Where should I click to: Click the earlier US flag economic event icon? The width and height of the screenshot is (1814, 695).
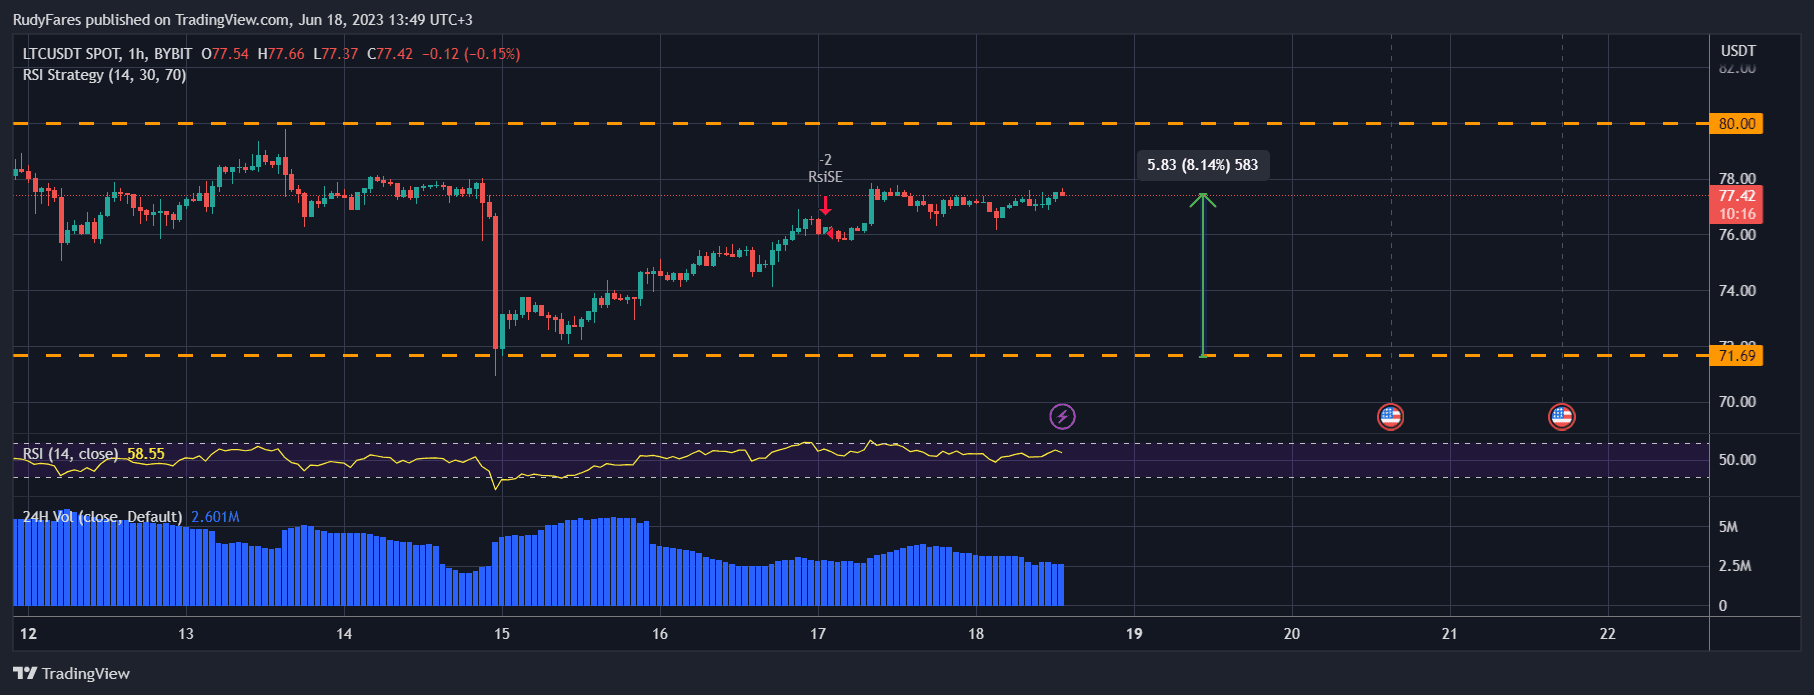[1390, 416]
